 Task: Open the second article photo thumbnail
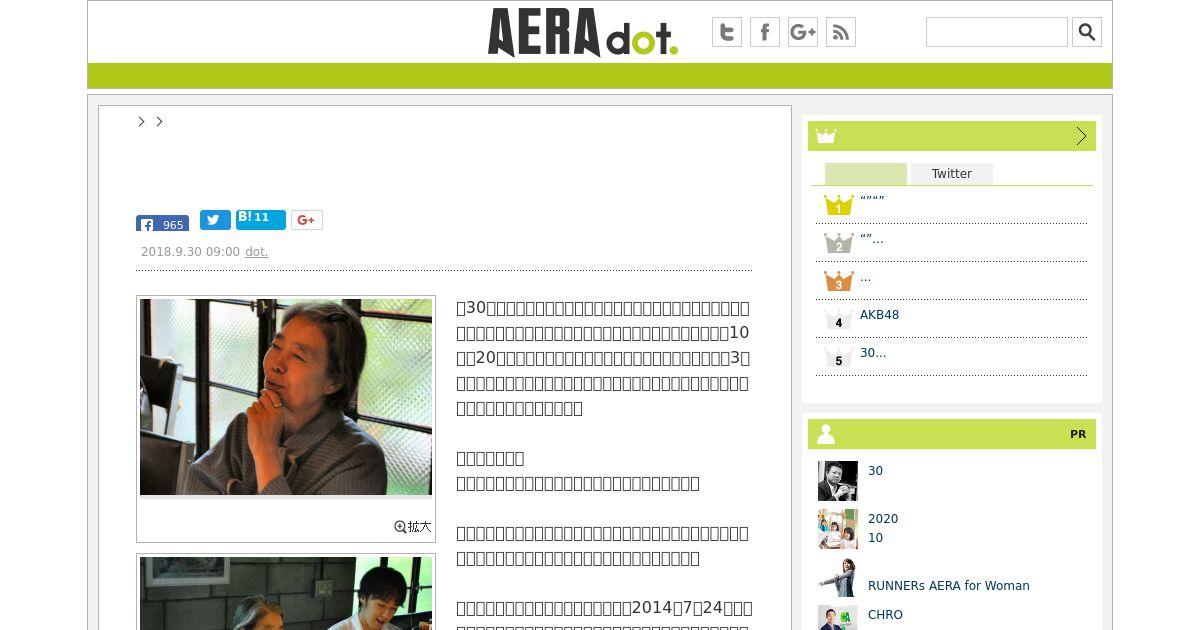point(286,593)
